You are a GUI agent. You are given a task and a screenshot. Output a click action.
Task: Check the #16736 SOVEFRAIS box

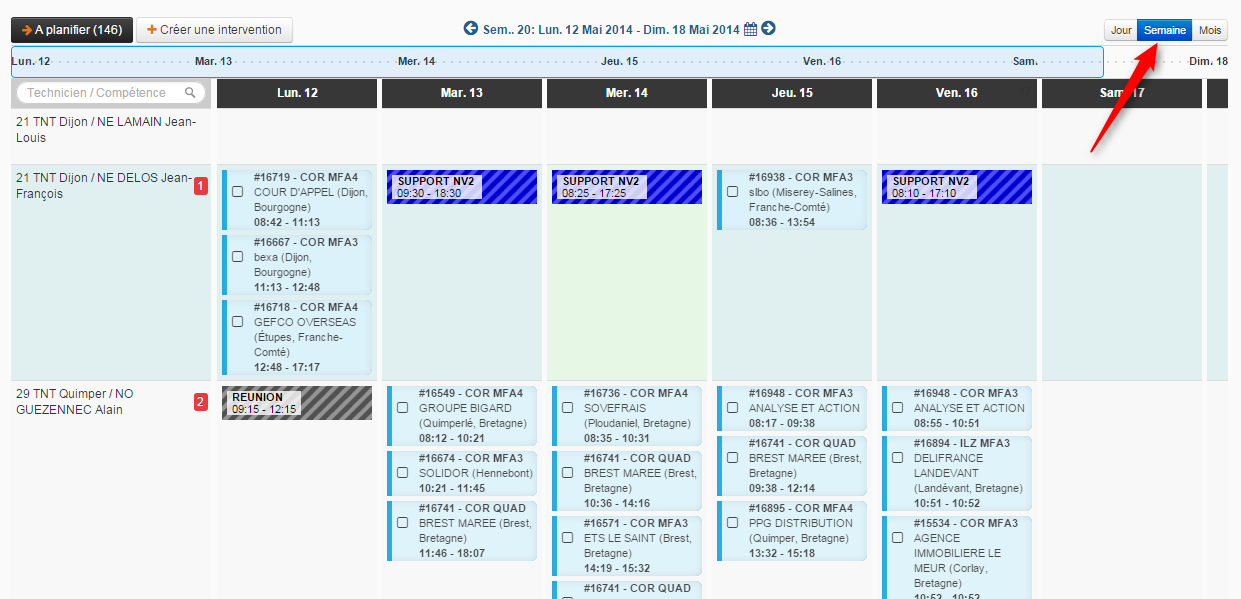point(568,408)
